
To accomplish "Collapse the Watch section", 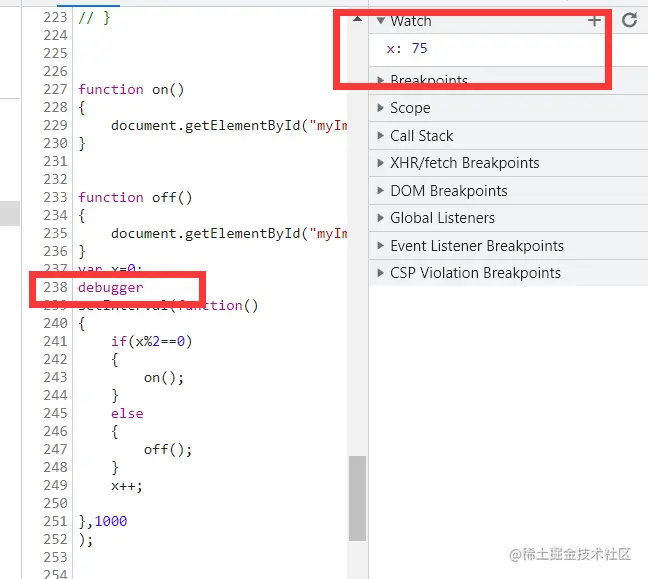I will [381, 20].
